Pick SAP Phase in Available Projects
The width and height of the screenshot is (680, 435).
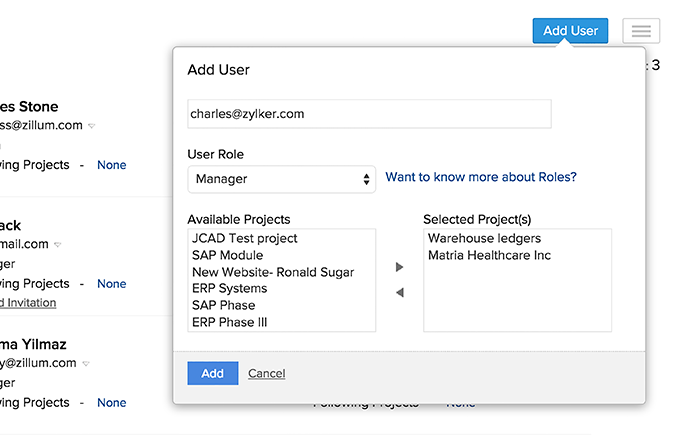pyautogui.click(x=224, y=305)
